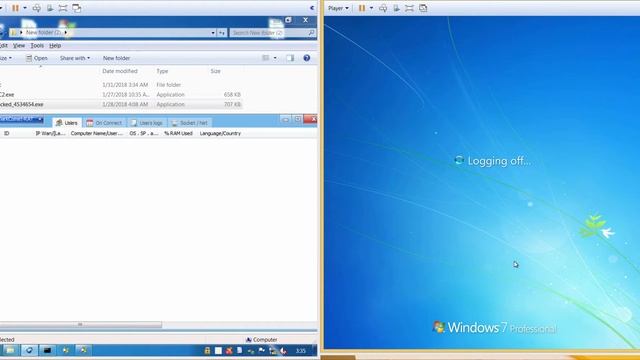
Task: Click the ID column header
Action: [x=7, y=133]
